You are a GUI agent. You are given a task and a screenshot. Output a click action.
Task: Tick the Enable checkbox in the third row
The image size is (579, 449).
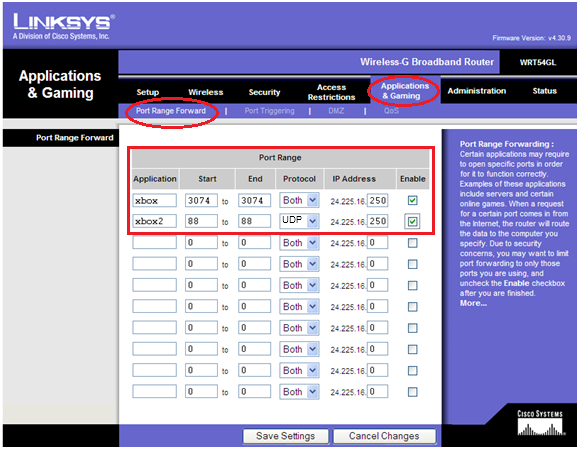pos(412,243)
